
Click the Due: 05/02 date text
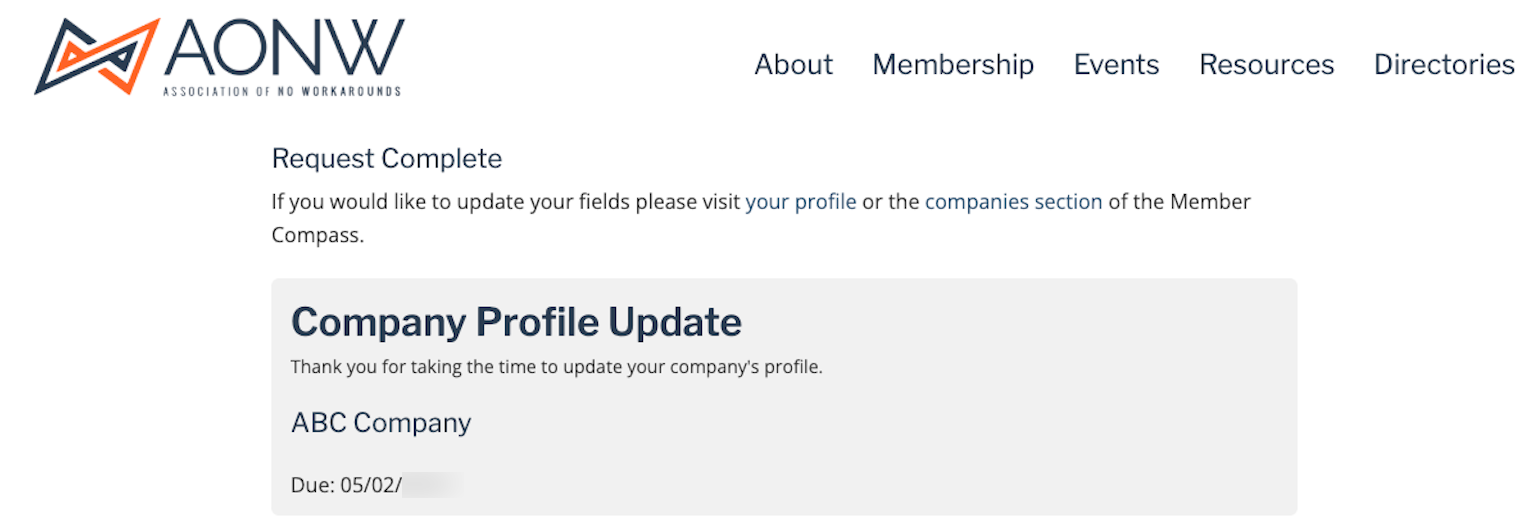[x=346, y=486]
